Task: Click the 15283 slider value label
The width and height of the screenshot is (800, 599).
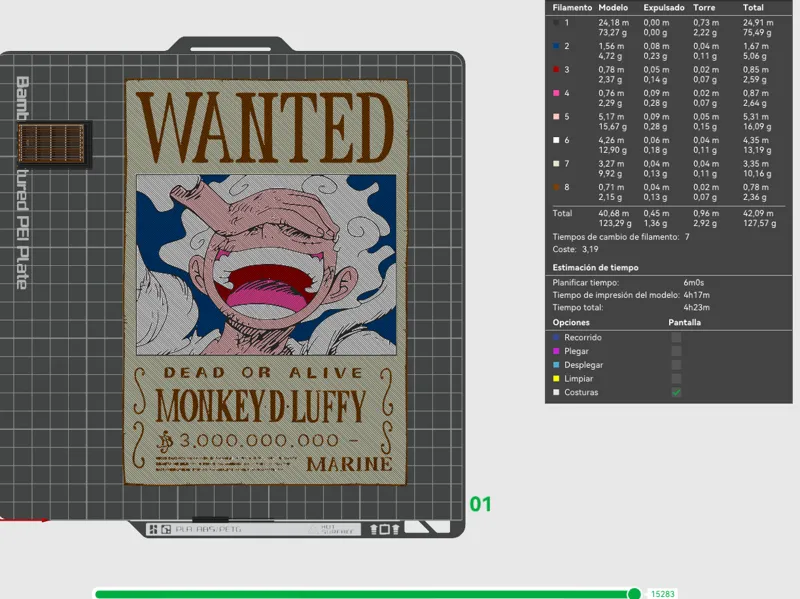Action: tap(663, 594)
